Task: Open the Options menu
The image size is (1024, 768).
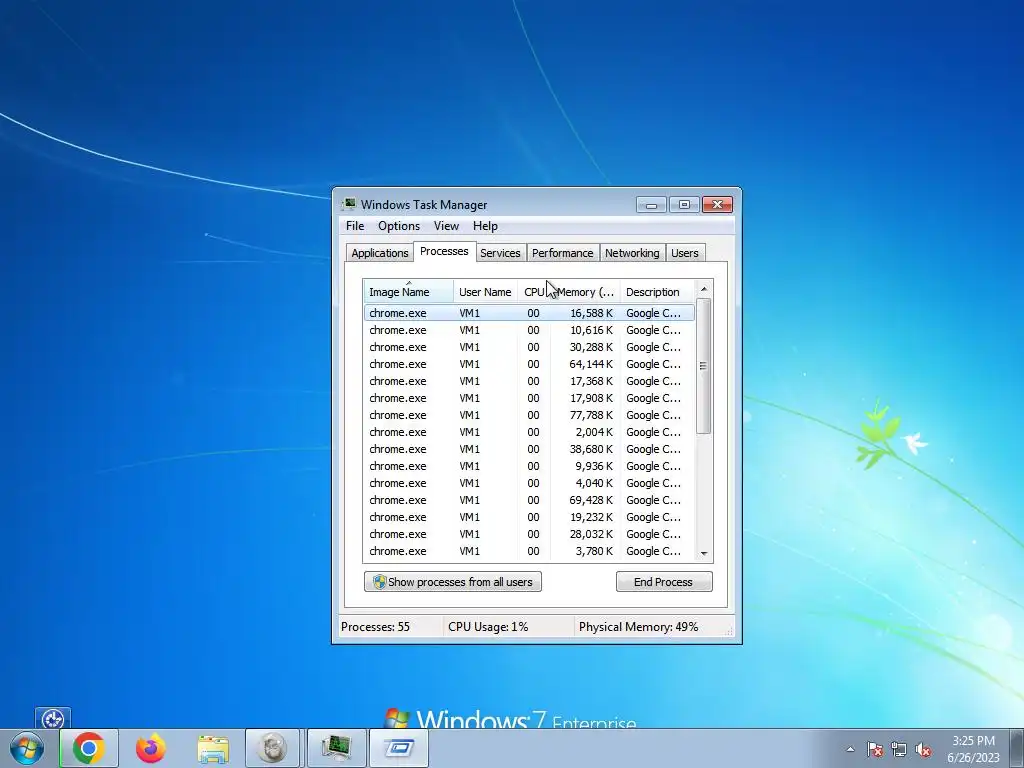Action: (x=399, y=226)
